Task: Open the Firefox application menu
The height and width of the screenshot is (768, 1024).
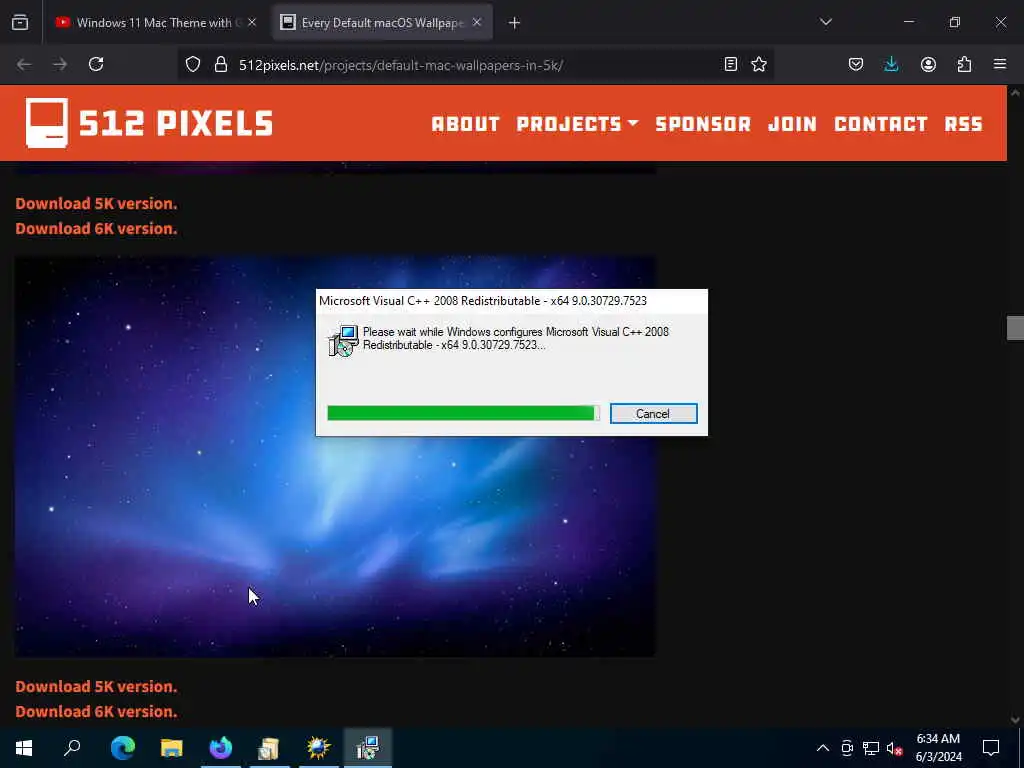Action: click(x=1000, y=64)
